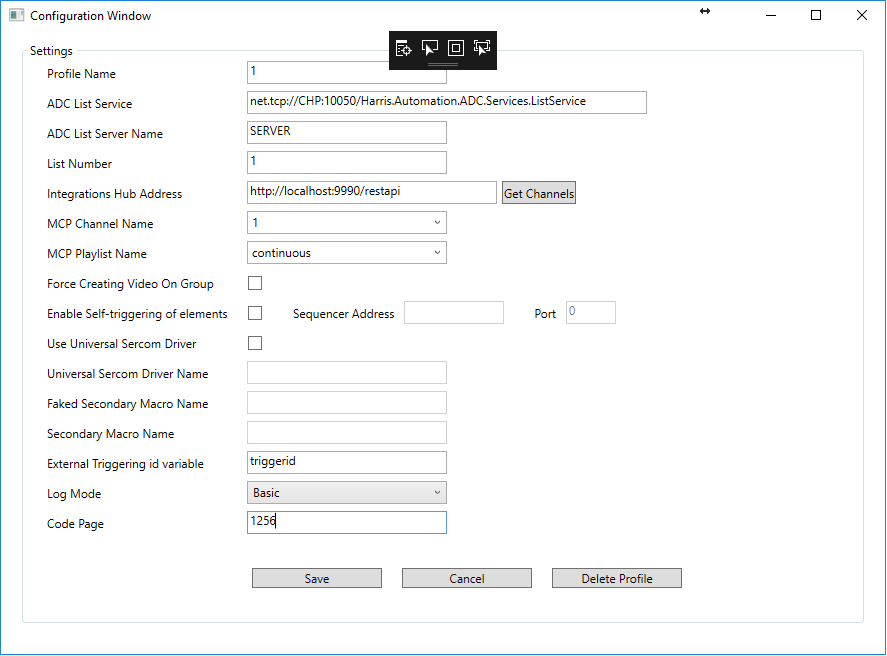Save the profile settings

(316, 578)
